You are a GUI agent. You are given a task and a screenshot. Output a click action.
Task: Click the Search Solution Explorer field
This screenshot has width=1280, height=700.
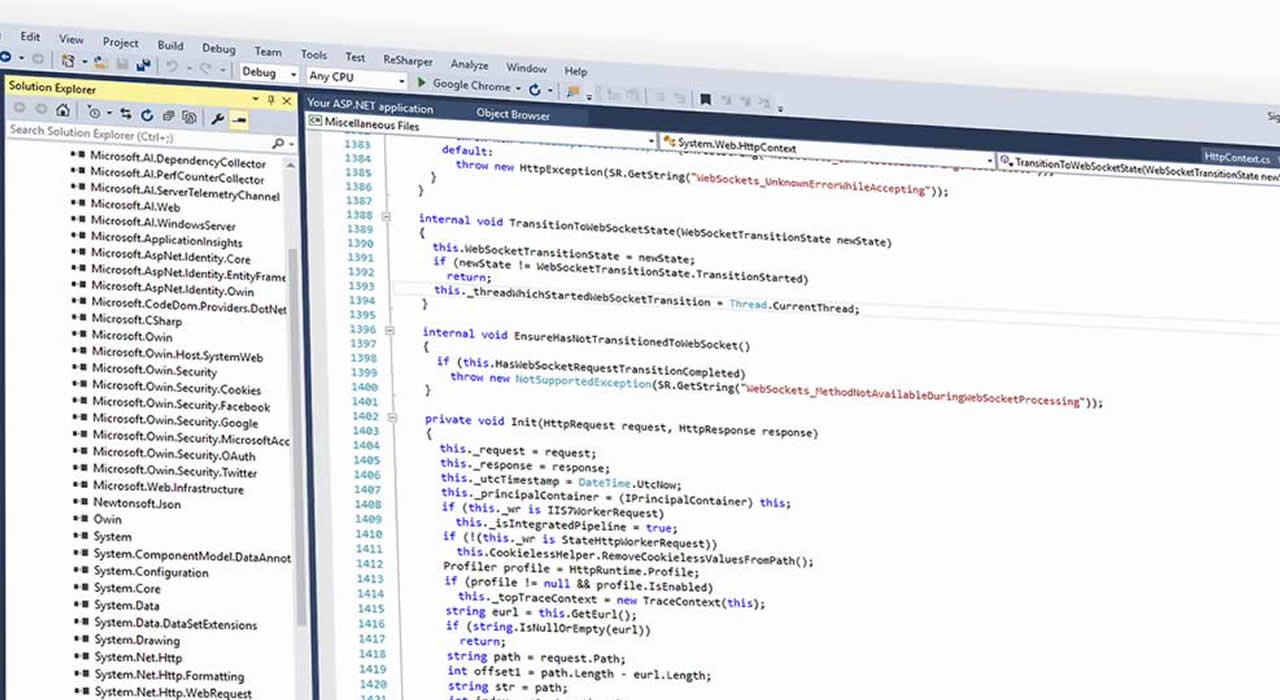pyautogui.click(x=140, y=135)
